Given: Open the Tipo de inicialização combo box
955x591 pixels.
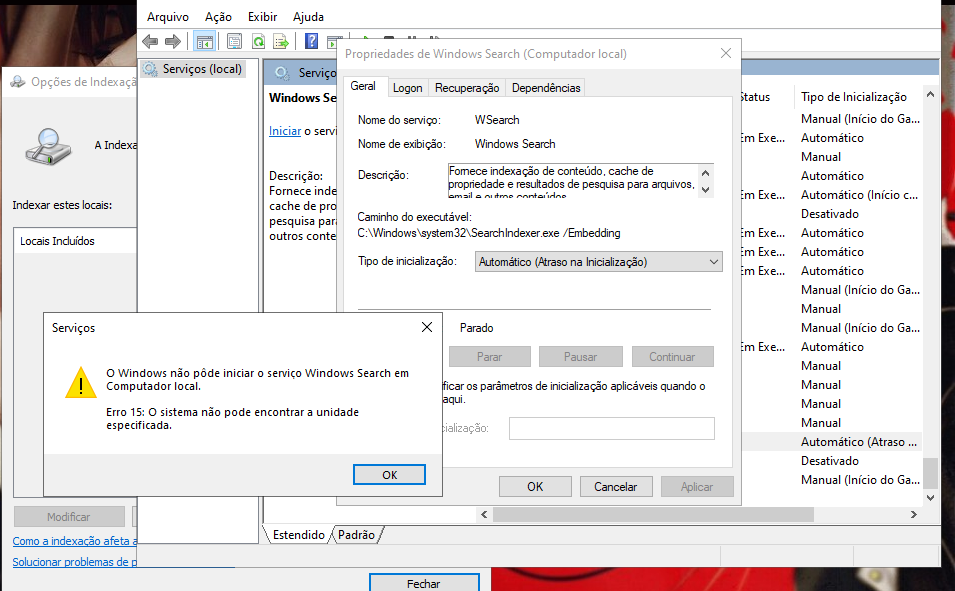Looking at the screenshot, I should (x=599, y=262).
